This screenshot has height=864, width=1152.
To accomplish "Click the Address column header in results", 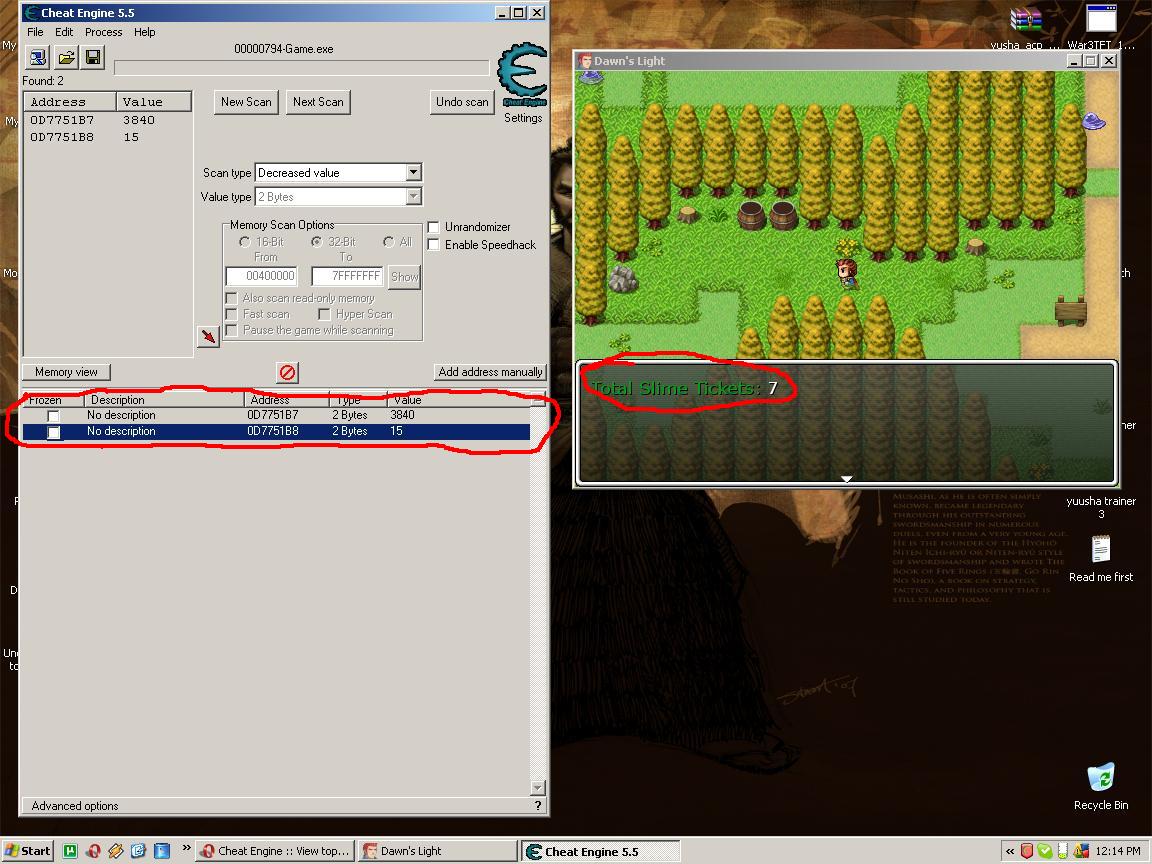I will [70, 102].
